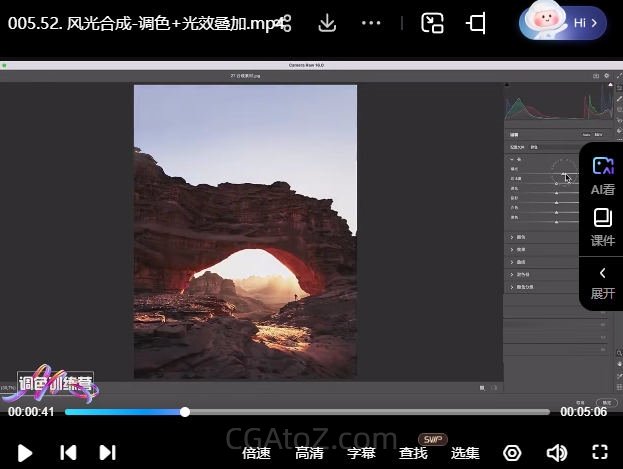Expand the side panel with 展开 chevron

pos(602,282)
